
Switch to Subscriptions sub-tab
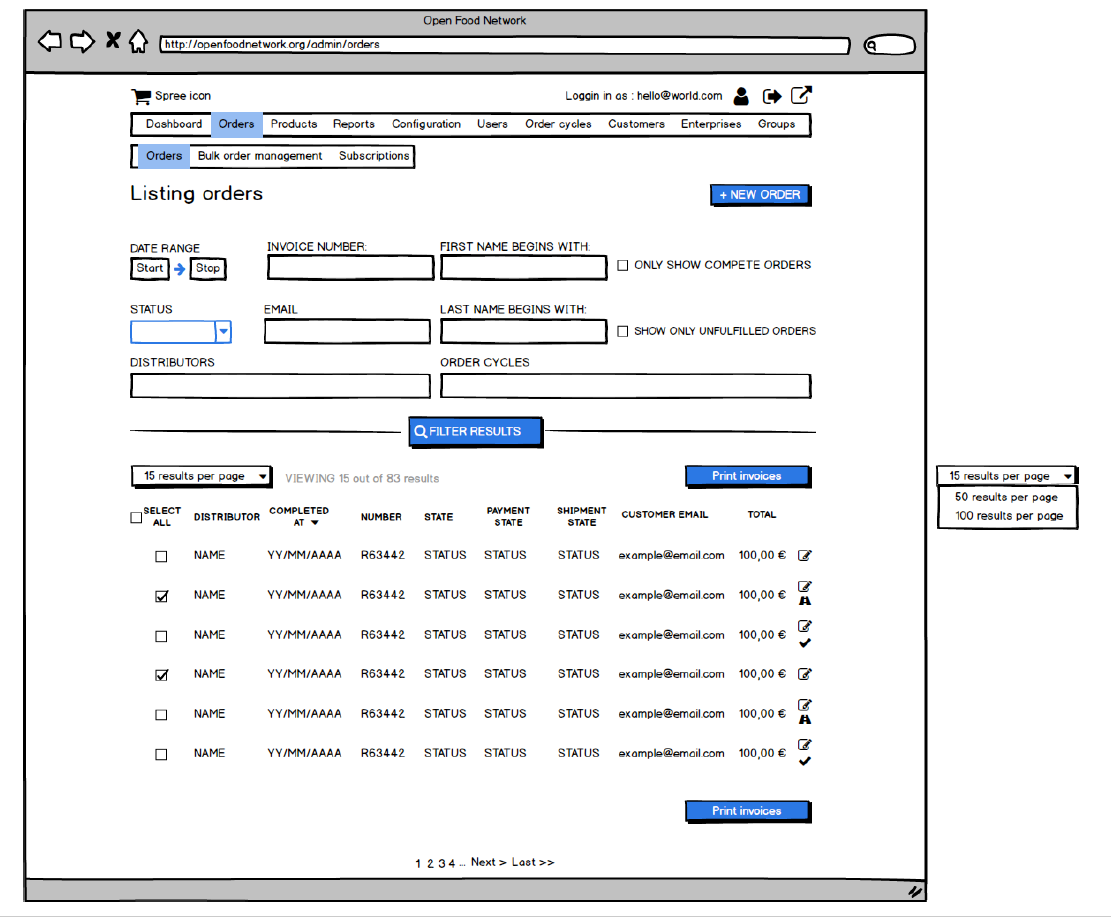point(374,156)
